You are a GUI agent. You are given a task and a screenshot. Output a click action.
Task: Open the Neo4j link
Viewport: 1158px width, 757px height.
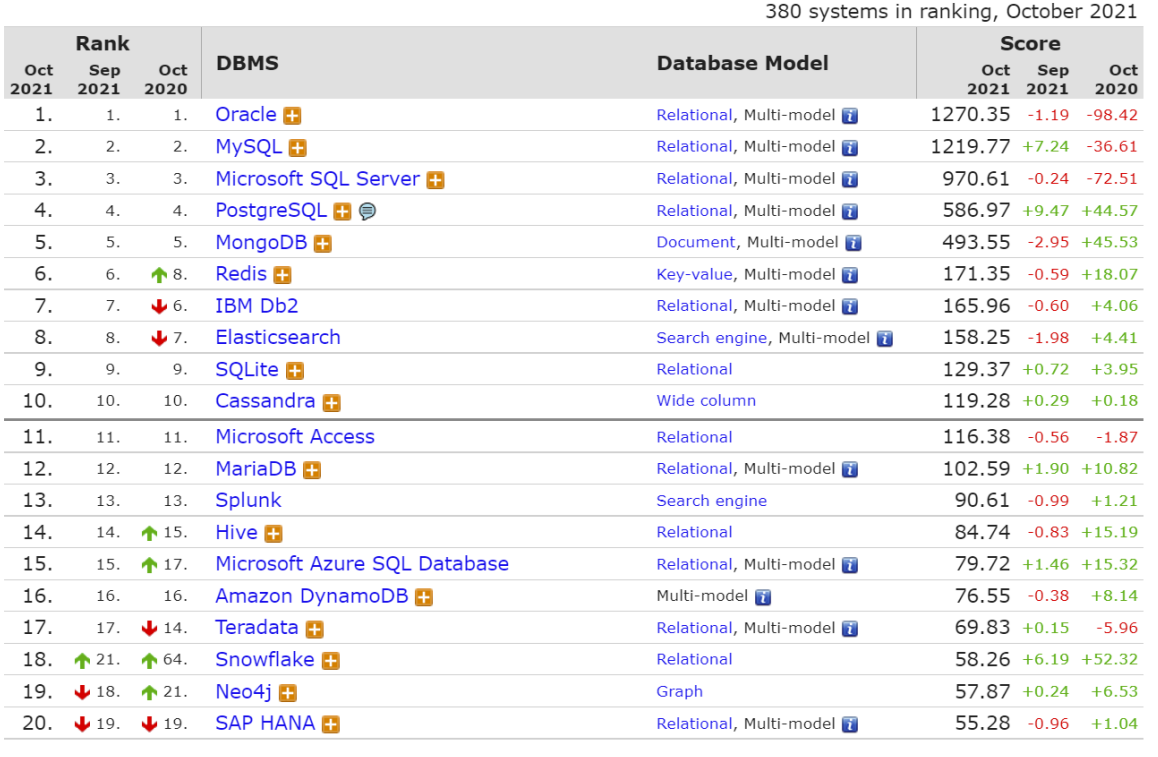244,692
